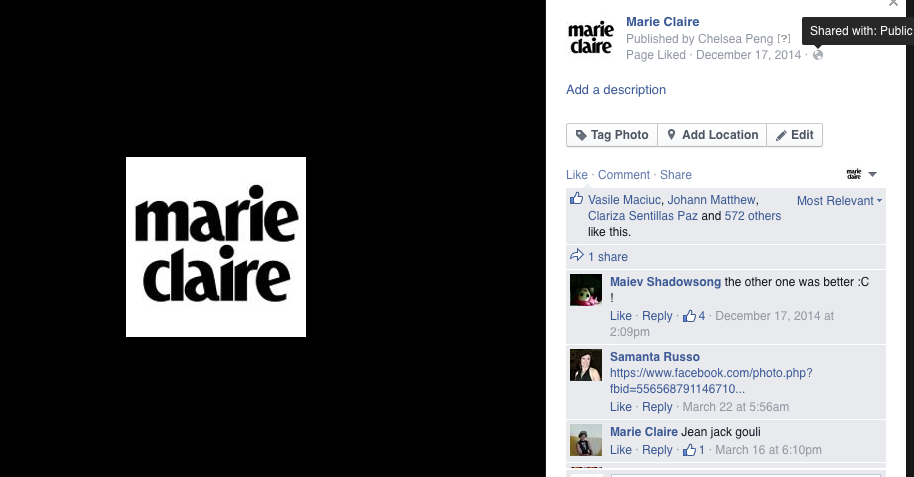Open Samanta Russo's profile picture
The height and width of the screenshot is (477, 914).
point(586,365)
